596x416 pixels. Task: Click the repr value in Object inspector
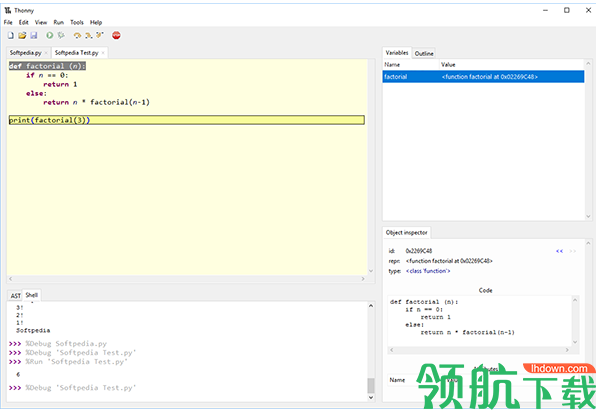tap(449, 261)
